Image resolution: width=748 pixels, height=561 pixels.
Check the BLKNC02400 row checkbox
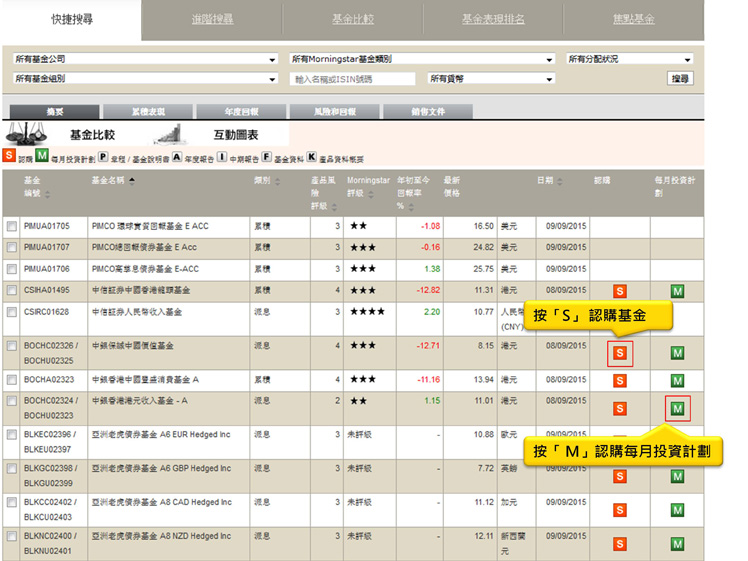click(11, 536)
